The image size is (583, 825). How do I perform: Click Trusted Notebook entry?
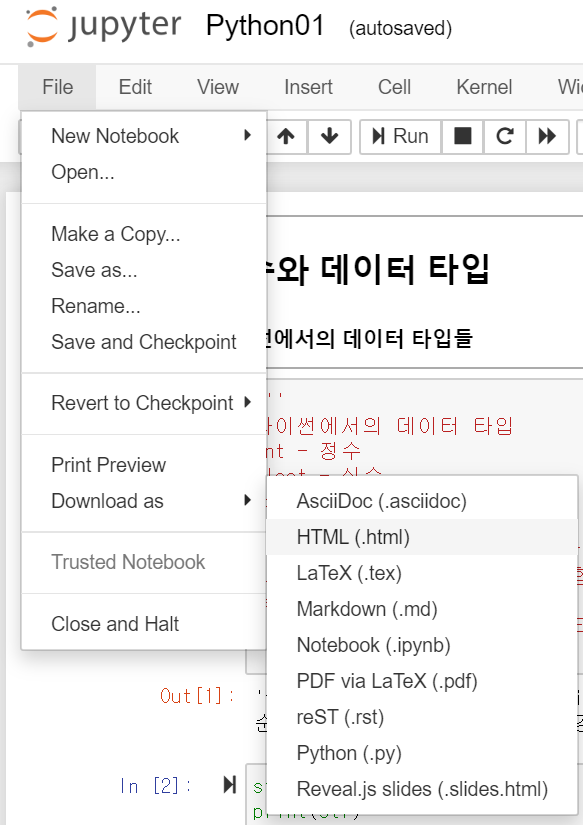click(x=144, y=562)
